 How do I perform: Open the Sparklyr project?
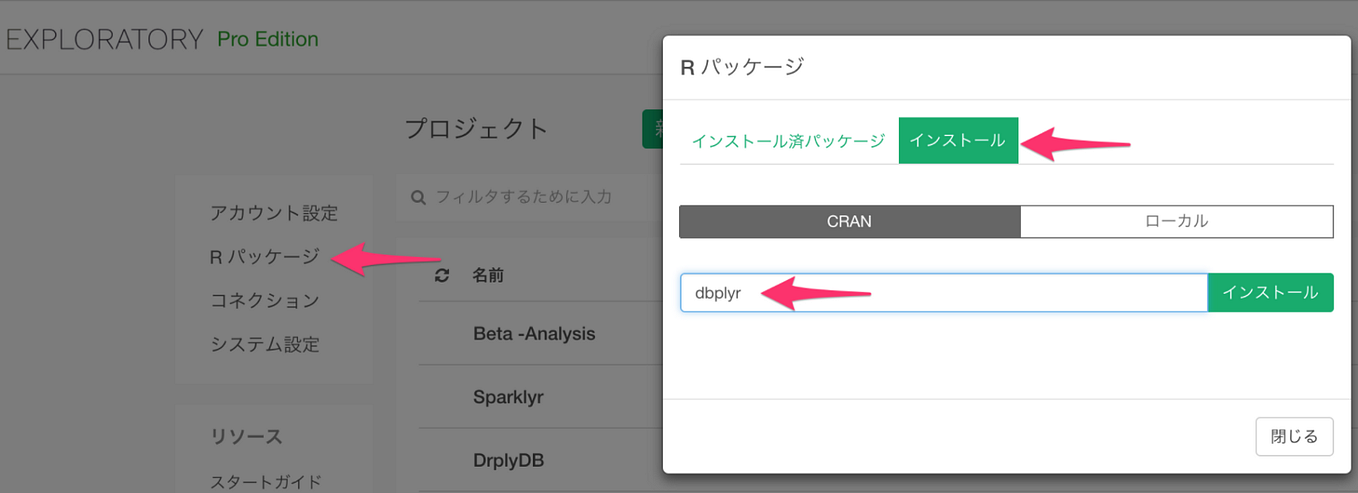(x=508, y=397)
